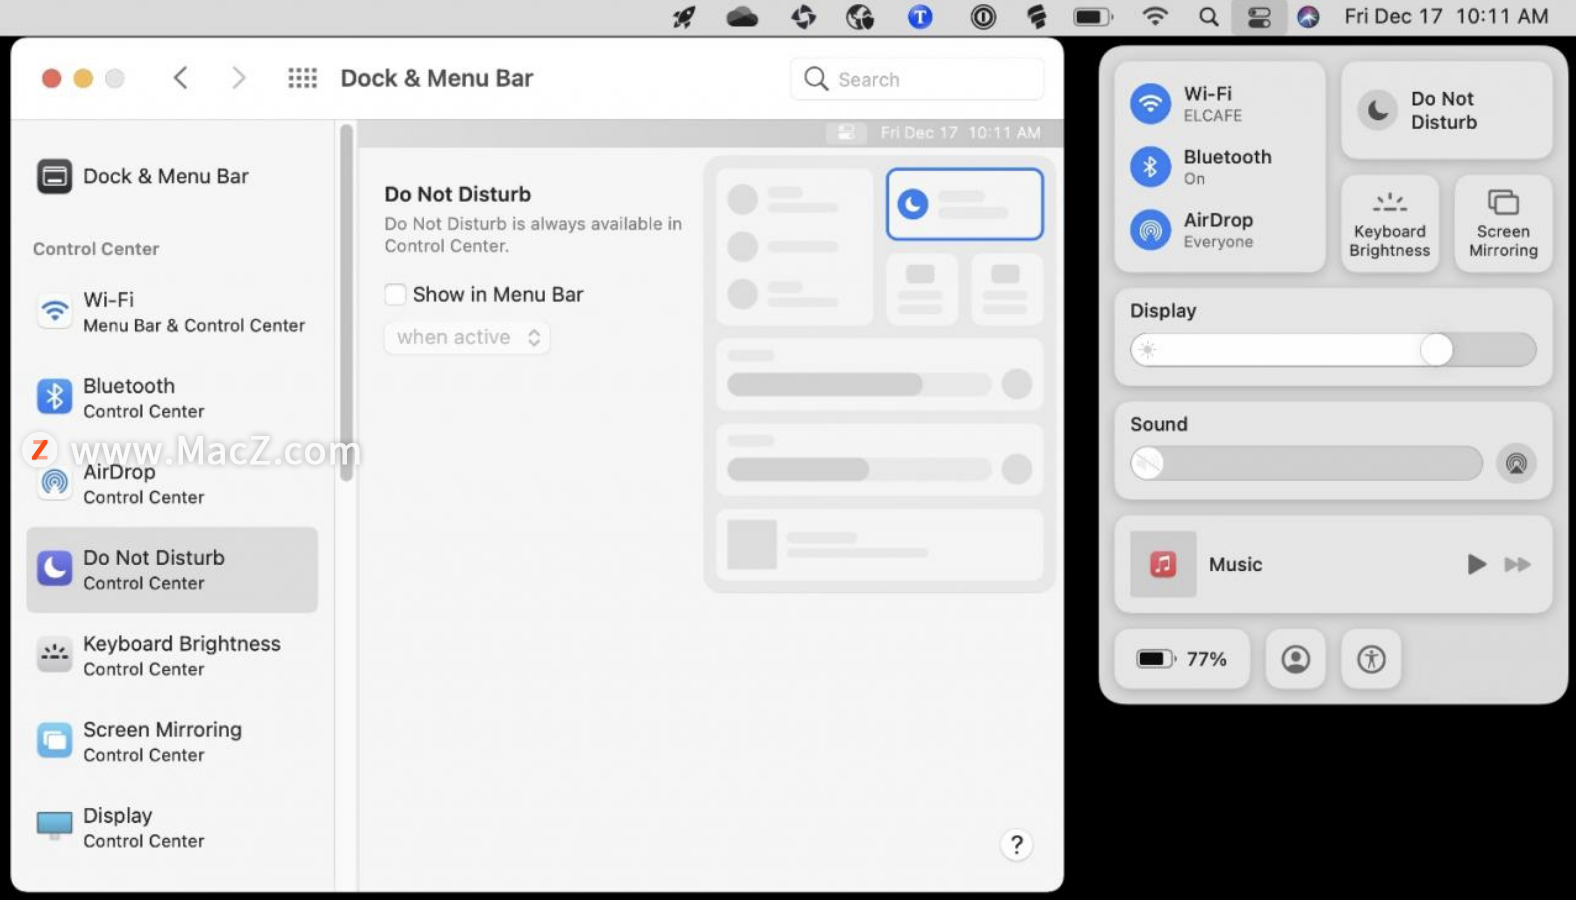This screenshot has width=1576, height=900.
Task: Click the 1Password-style circle icon in menu bar
Action: pyautogui.click(x=983, y=17)
